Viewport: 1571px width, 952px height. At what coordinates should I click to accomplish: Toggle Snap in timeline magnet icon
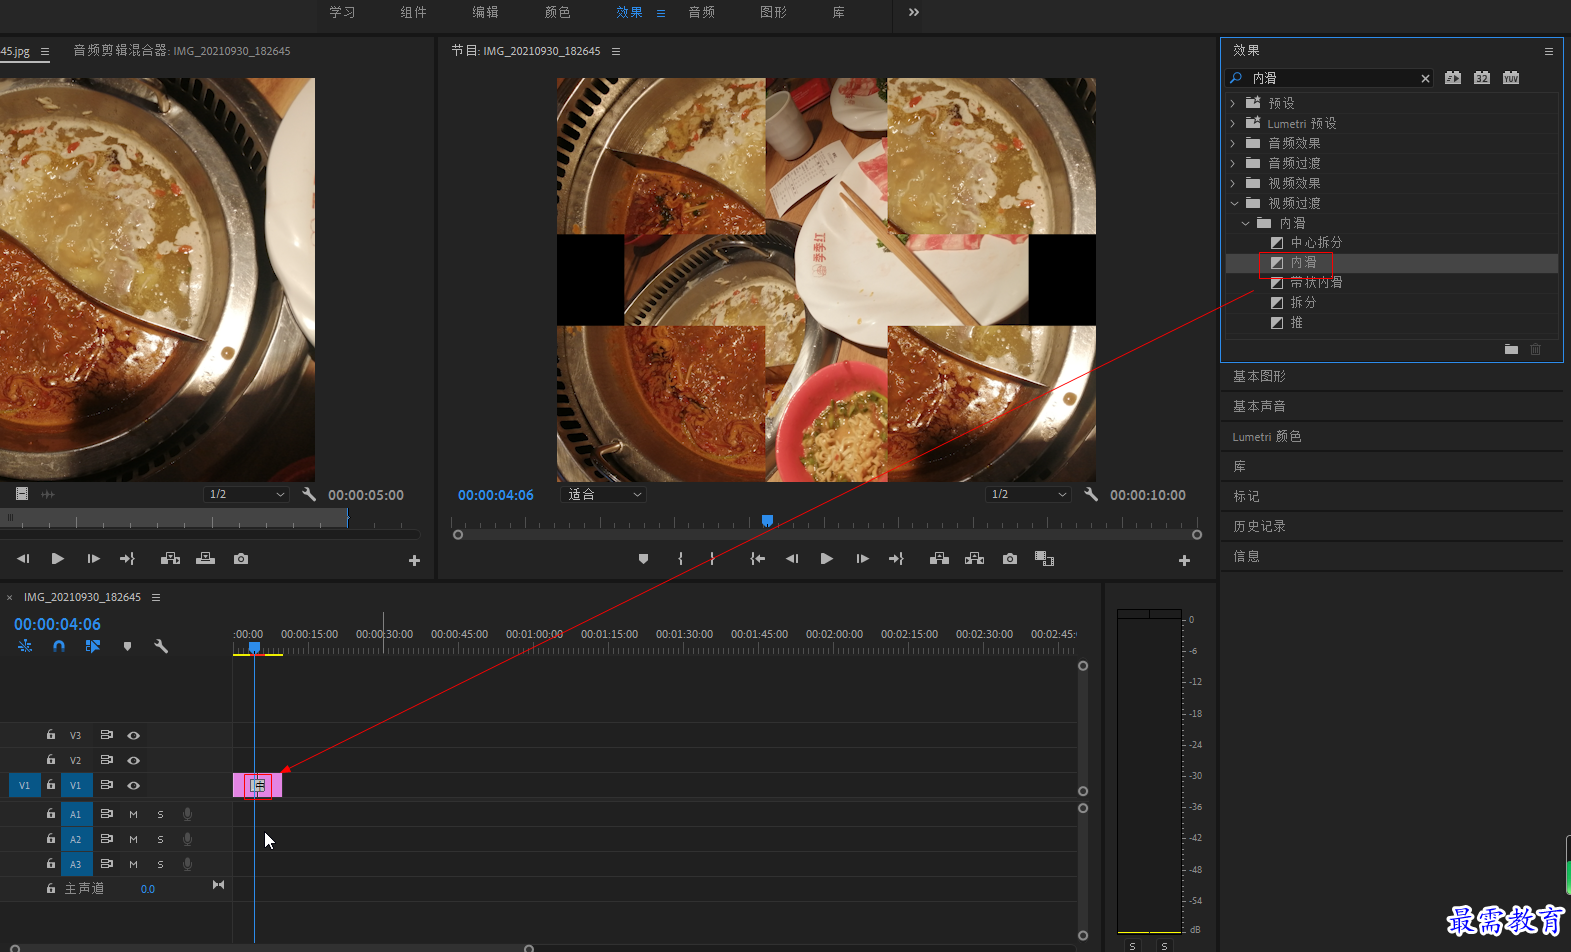tap(59, 646)
